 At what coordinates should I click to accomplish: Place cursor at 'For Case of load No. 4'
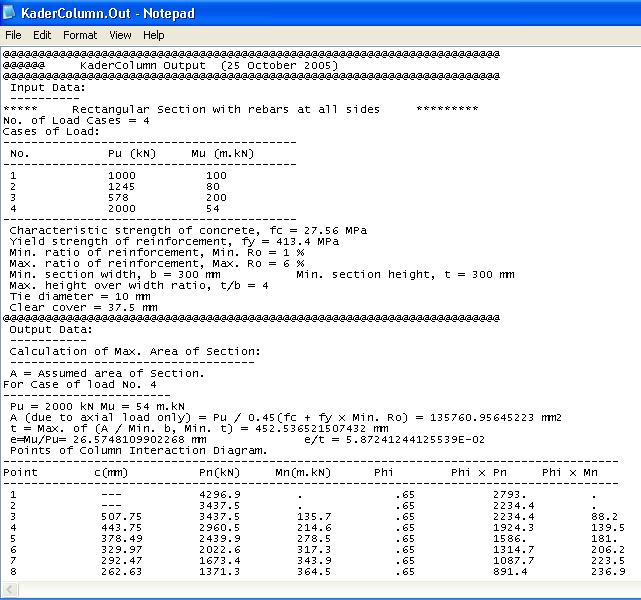click(80, 384)
